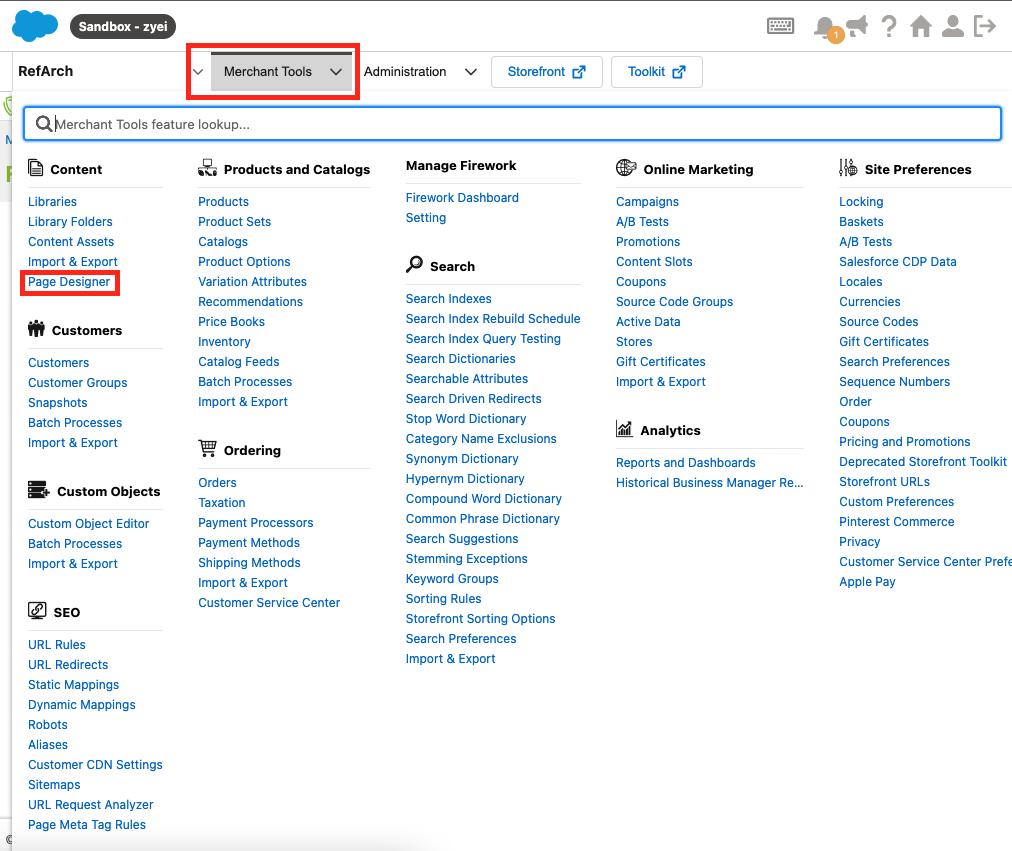This screenshot has width=1012, height=851.
Task: Open help question mark icon
Action: (889, 26)
